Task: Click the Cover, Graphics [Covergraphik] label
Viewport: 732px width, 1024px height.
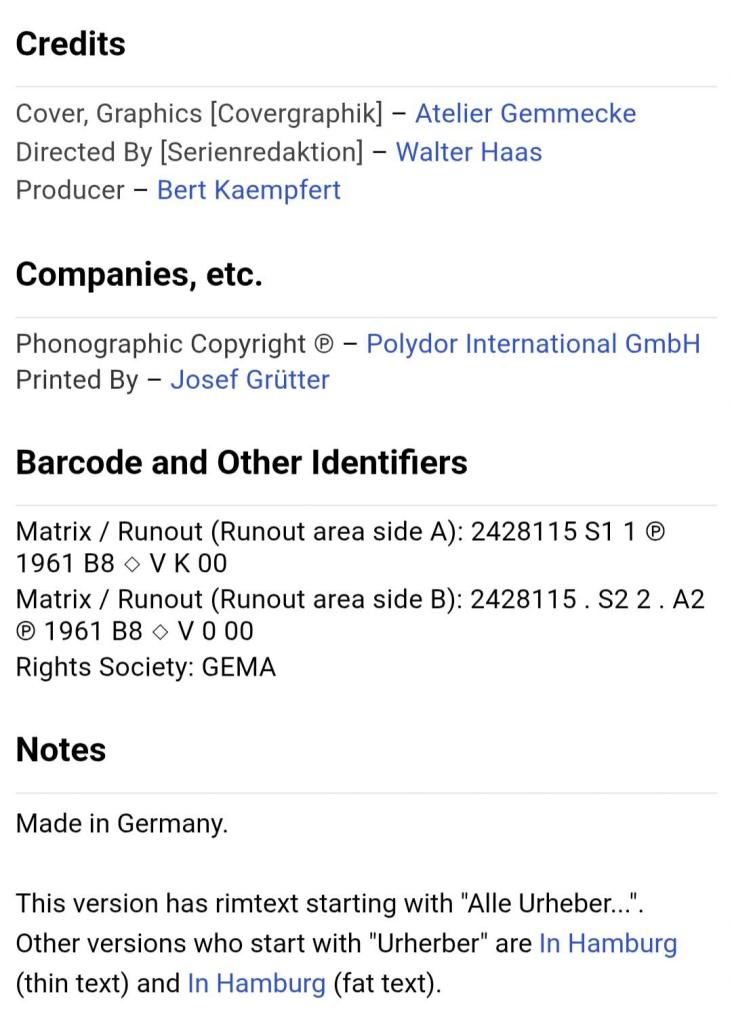Action: tap(199, 114)
